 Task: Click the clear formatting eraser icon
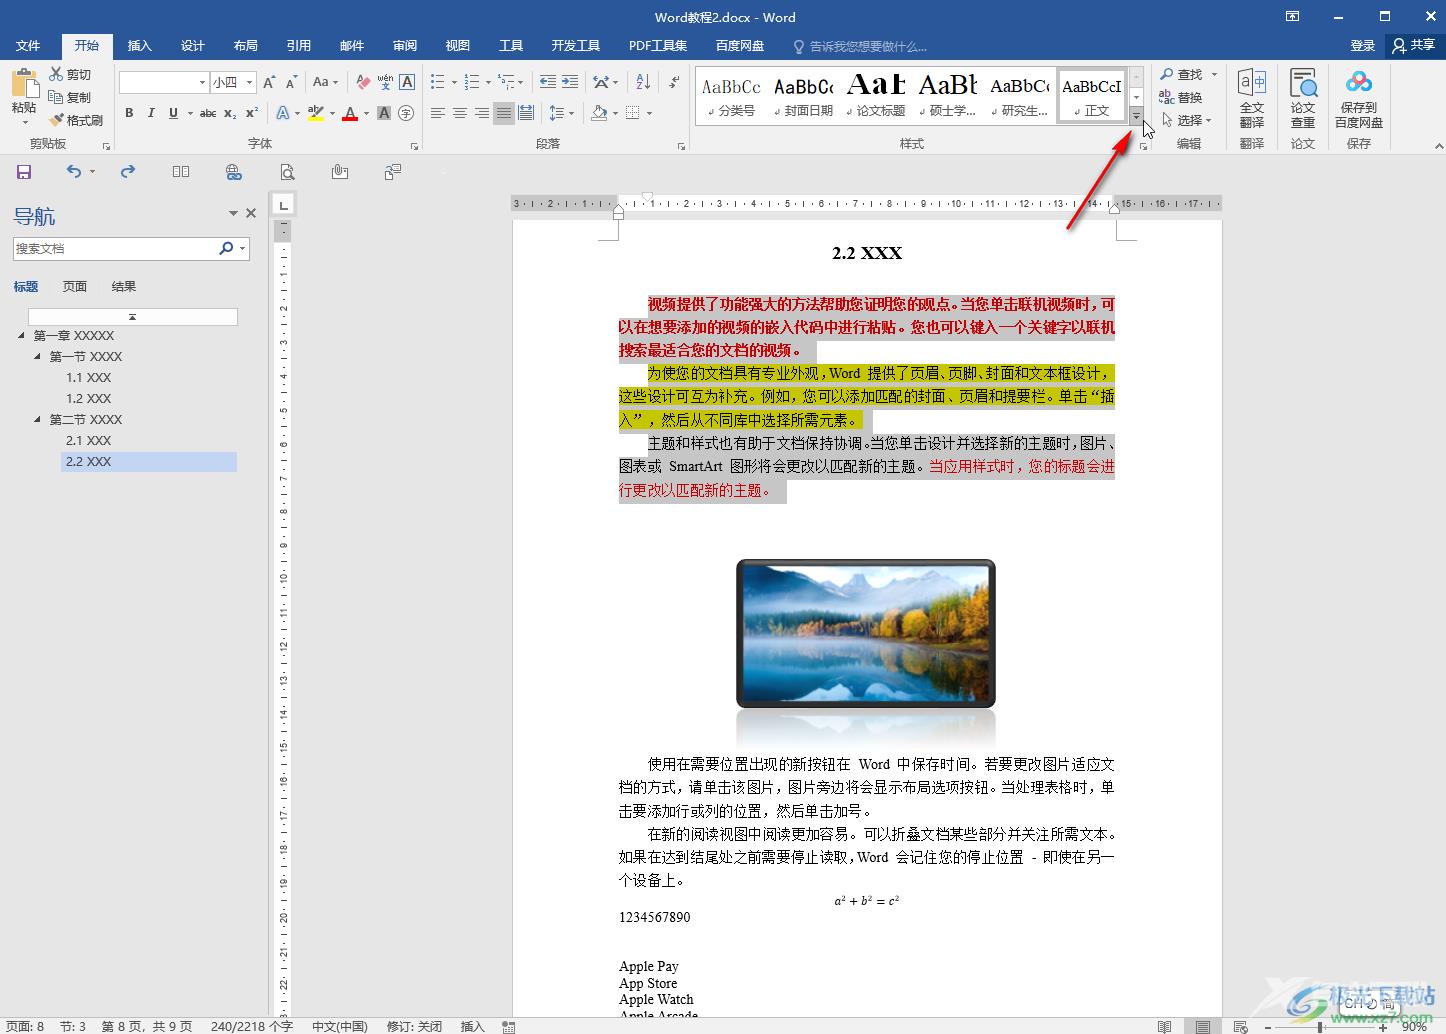[363, 82]
